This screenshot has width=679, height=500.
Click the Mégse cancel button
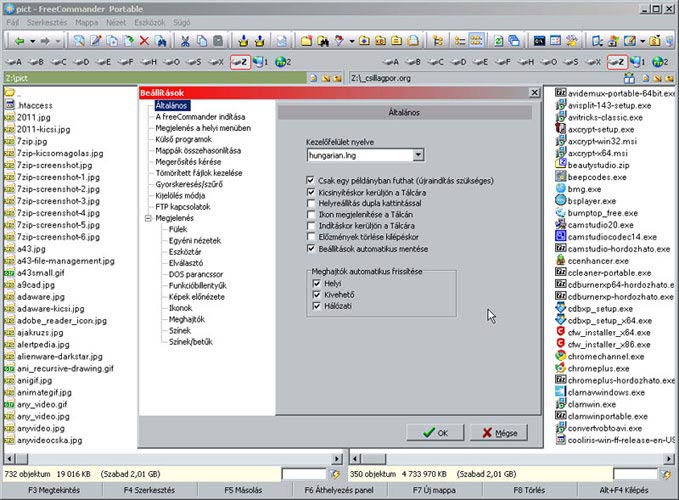[500, 433]
